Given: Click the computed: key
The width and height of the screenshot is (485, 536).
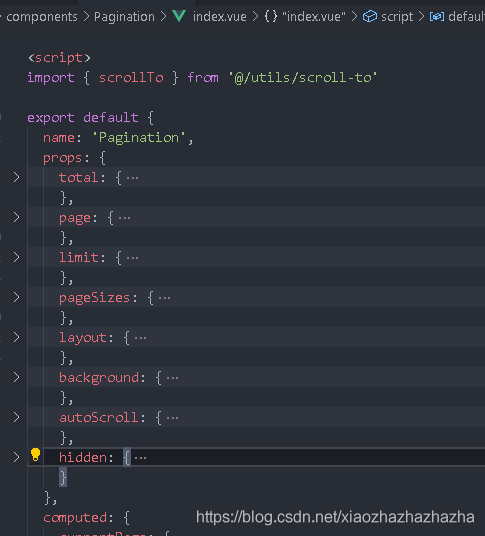Looking at the screenshot, I should pos(78,518).
